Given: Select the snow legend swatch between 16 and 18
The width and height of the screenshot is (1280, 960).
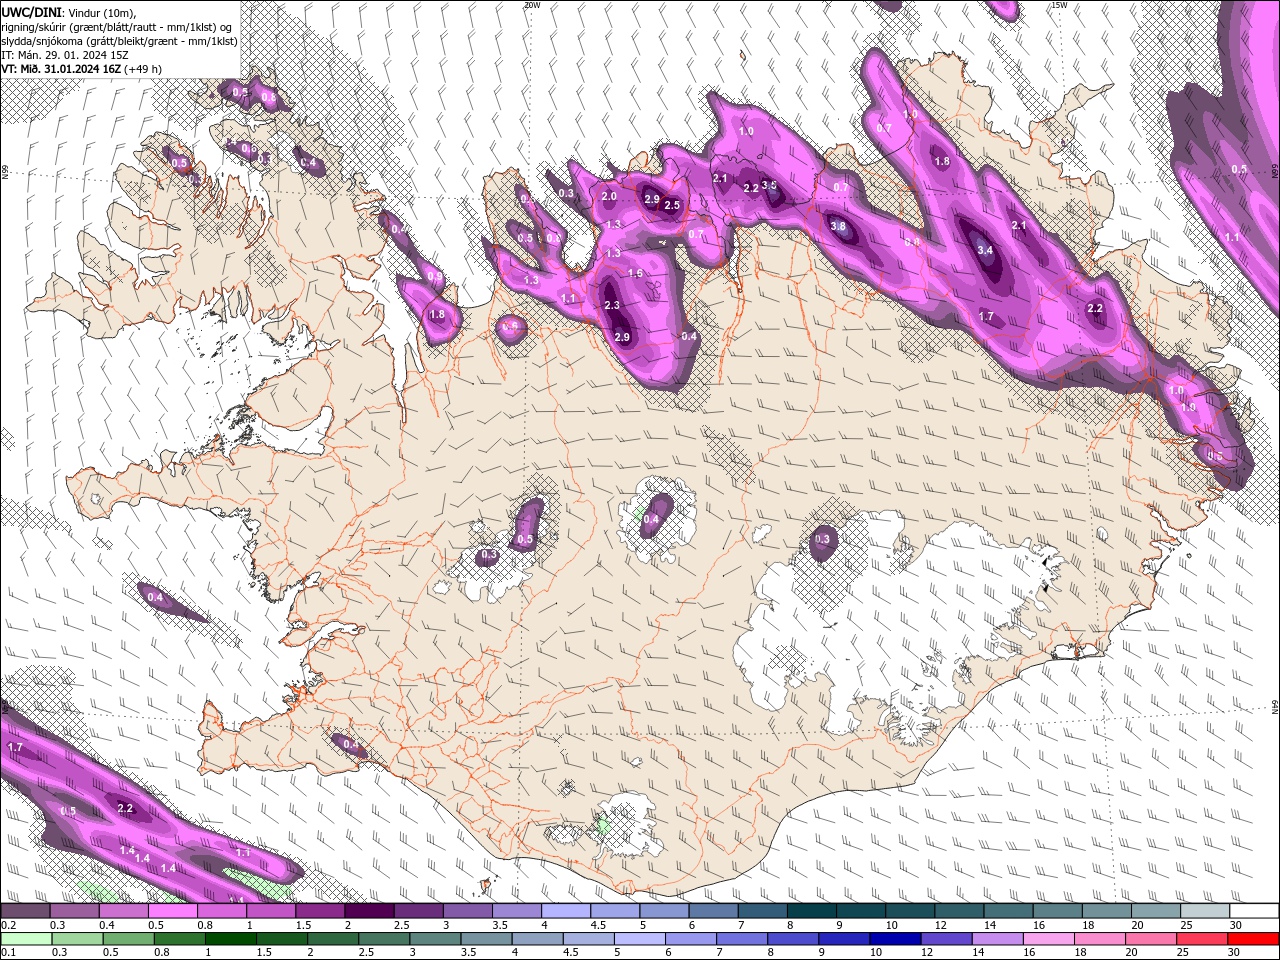Looking at the screenshot, I should [x=1058, y=911].
